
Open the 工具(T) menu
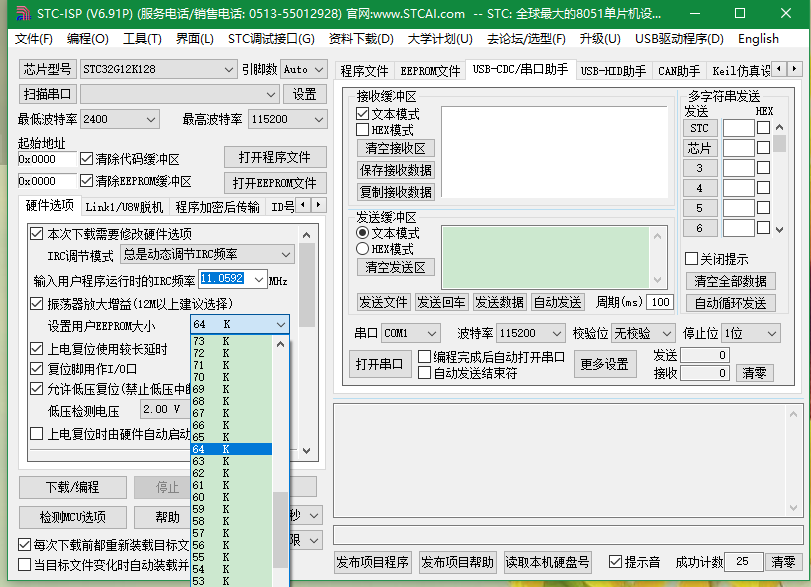click(x=142, y=39)
